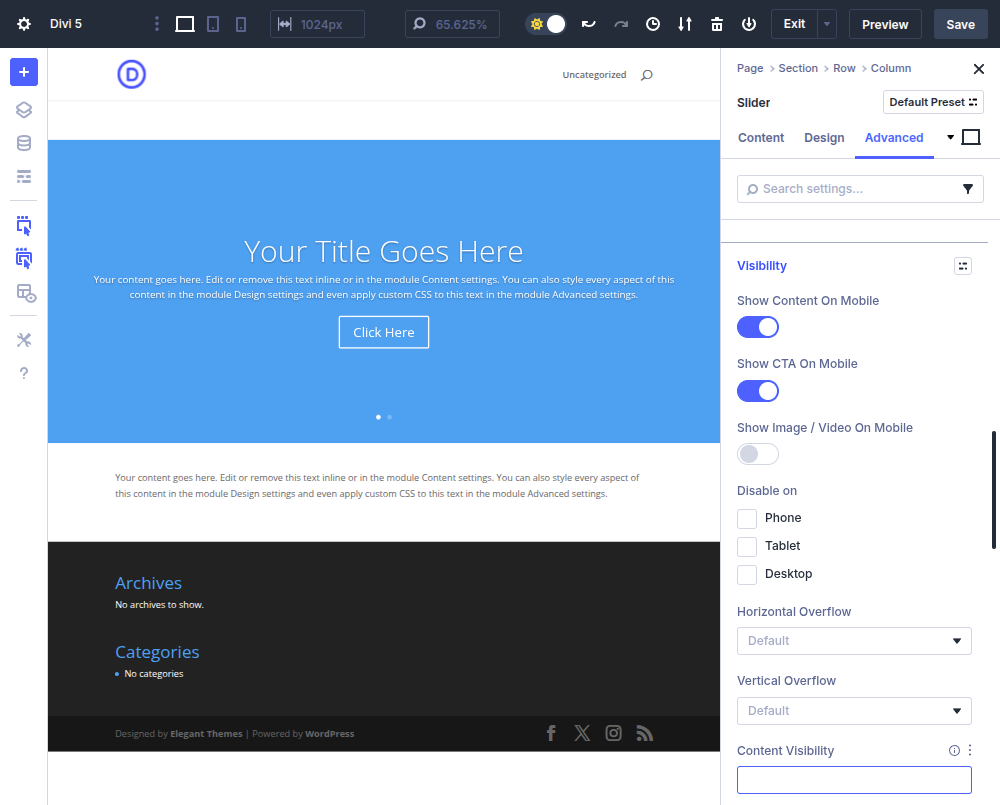Select the first slider pagination dot

[378, 417]
